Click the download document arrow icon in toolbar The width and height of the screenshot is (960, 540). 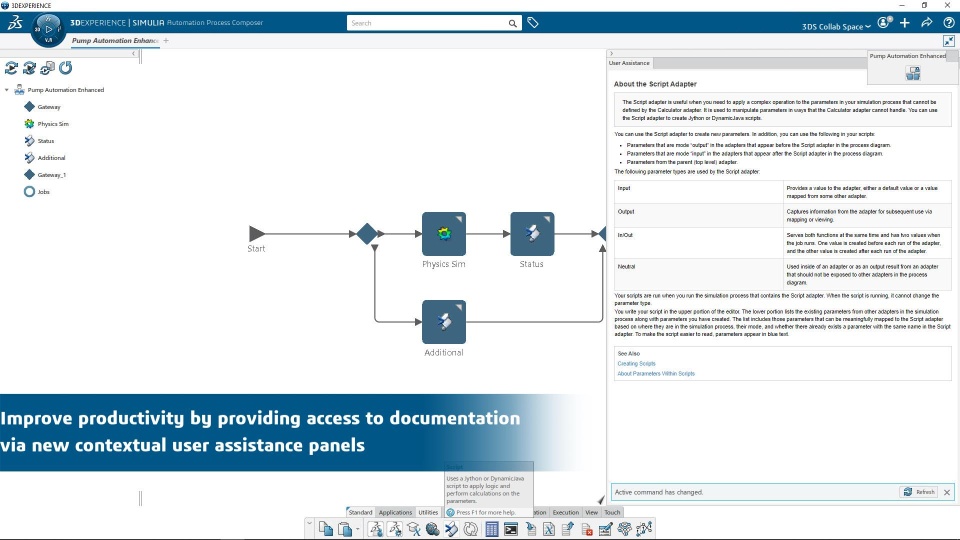[530, 528]
